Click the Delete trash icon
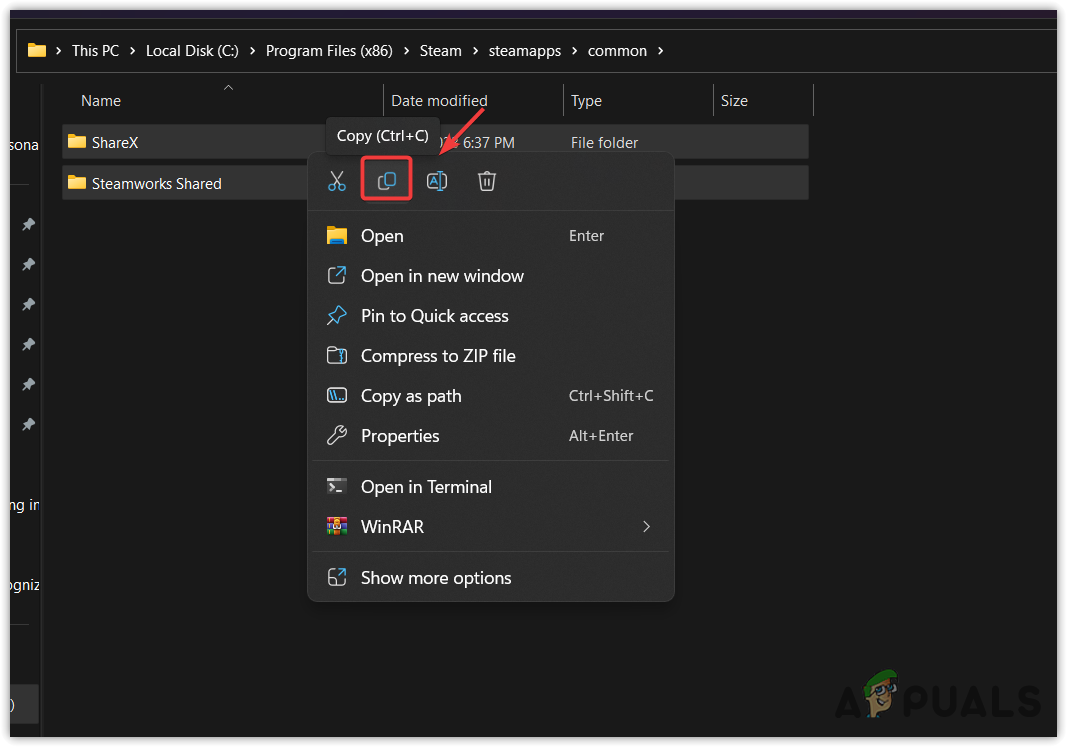The image size is (1067, 747). pos(486,181)
